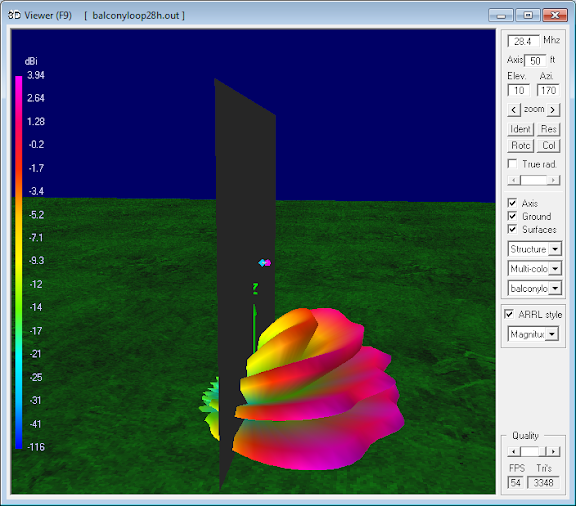Click the Ident button

(520, 129)
